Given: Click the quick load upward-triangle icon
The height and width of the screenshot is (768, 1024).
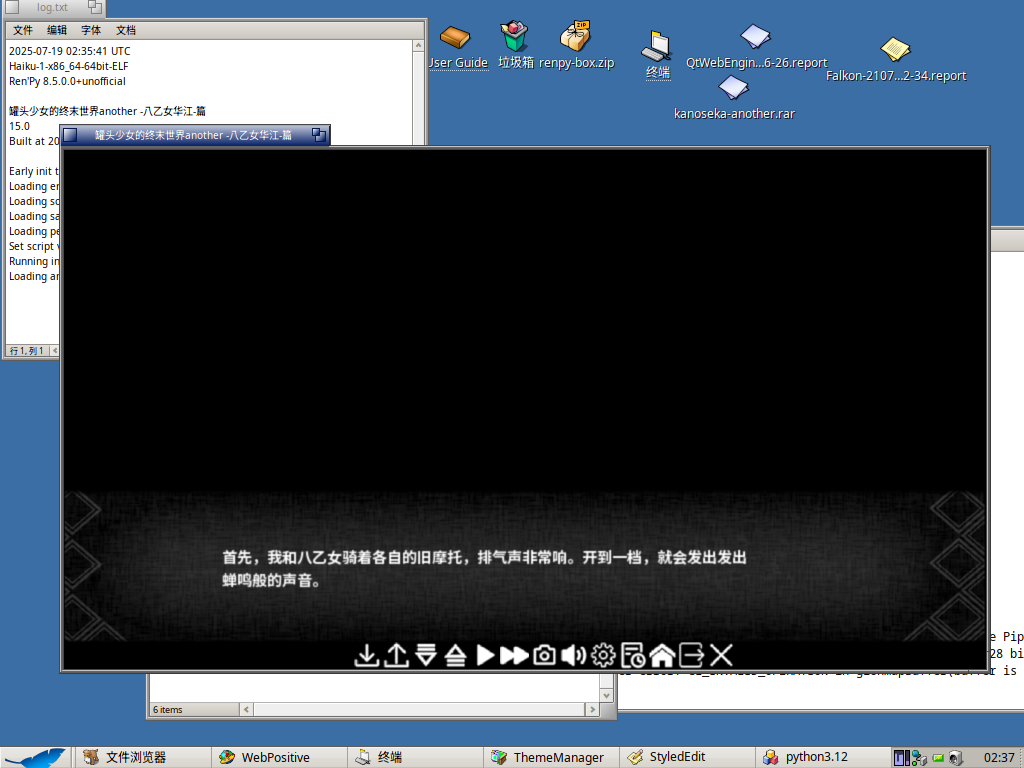Looking at the screenshot, I should [x=455, y=655].
